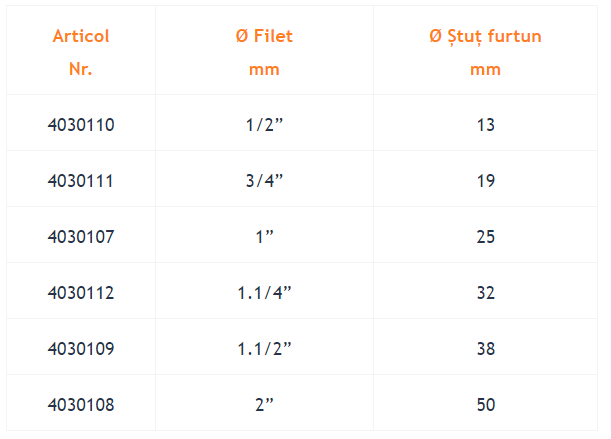Click the 3/4" thread size cell
Viewport: 611px width, 439px height.
click(x=264, y=181)
